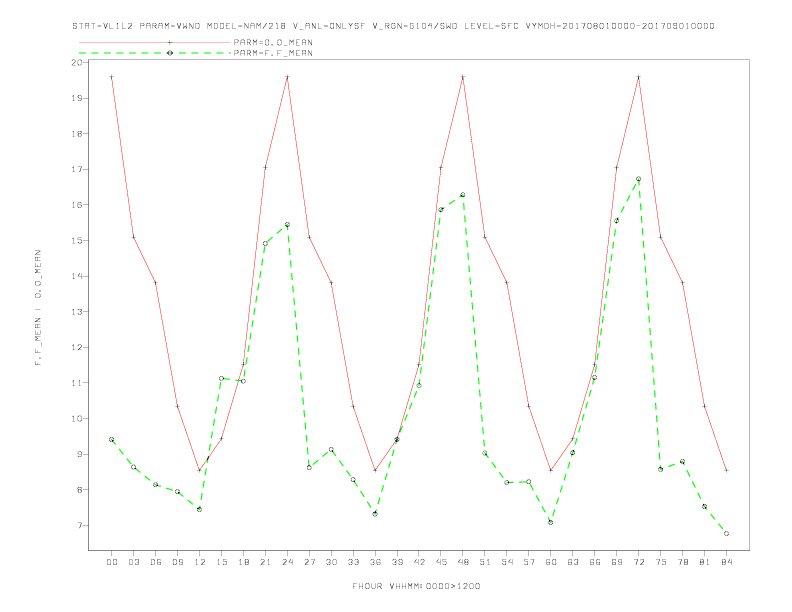
Task: Click y-axis tick label 16
Action: pyautogui.click(x=77, y=205)
